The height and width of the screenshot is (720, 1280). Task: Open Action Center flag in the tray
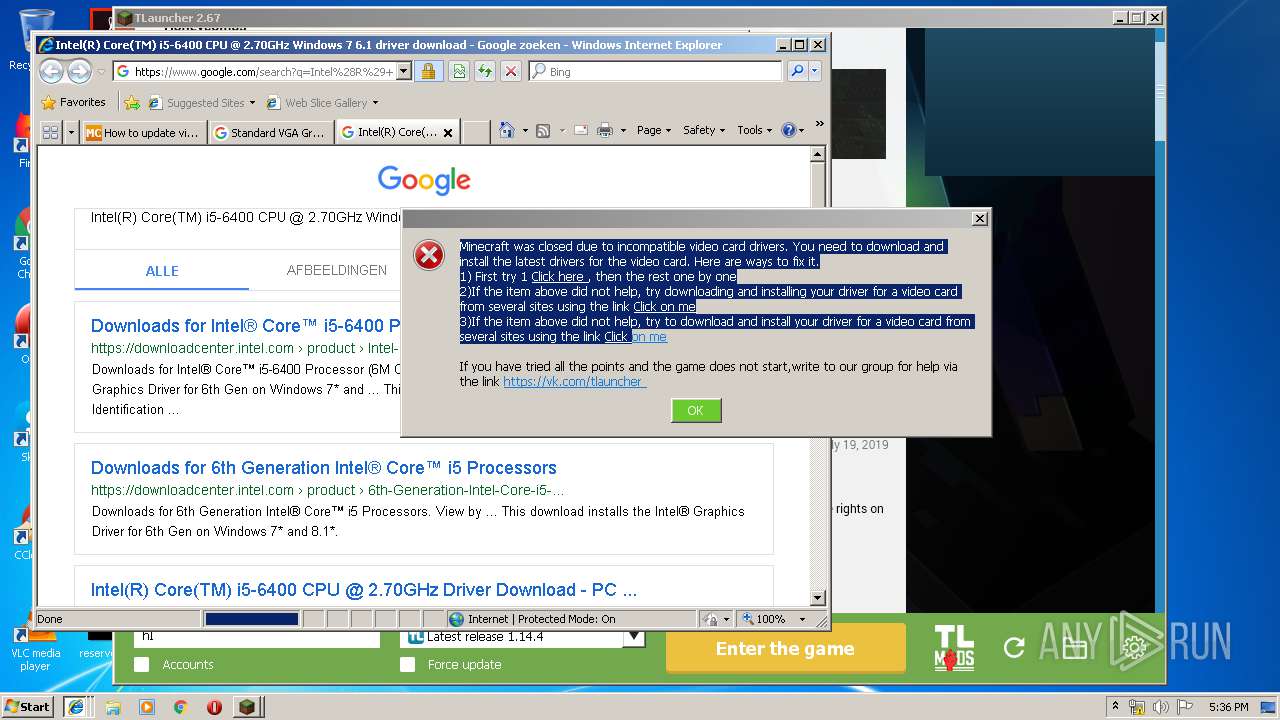click(1184, 707)
